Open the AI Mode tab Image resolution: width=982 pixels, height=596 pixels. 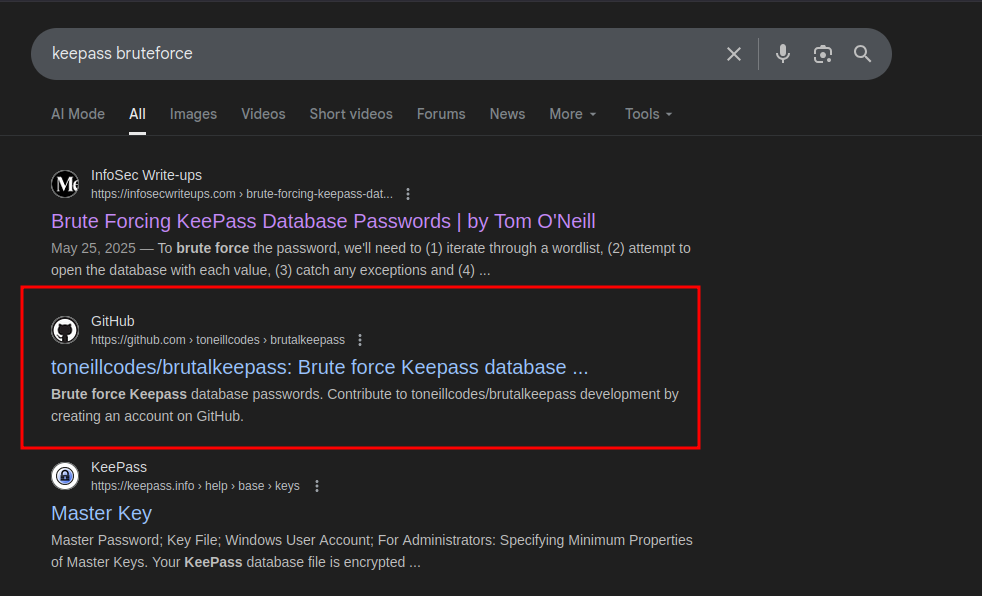coord(78,114)
